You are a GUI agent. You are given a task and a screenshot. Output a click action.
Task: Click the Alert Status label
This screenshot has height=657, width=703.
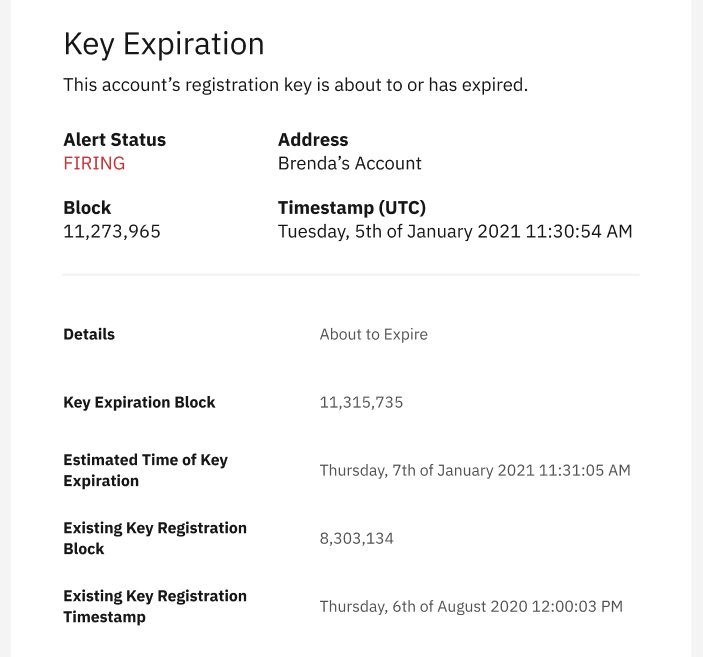click(114, 139)
